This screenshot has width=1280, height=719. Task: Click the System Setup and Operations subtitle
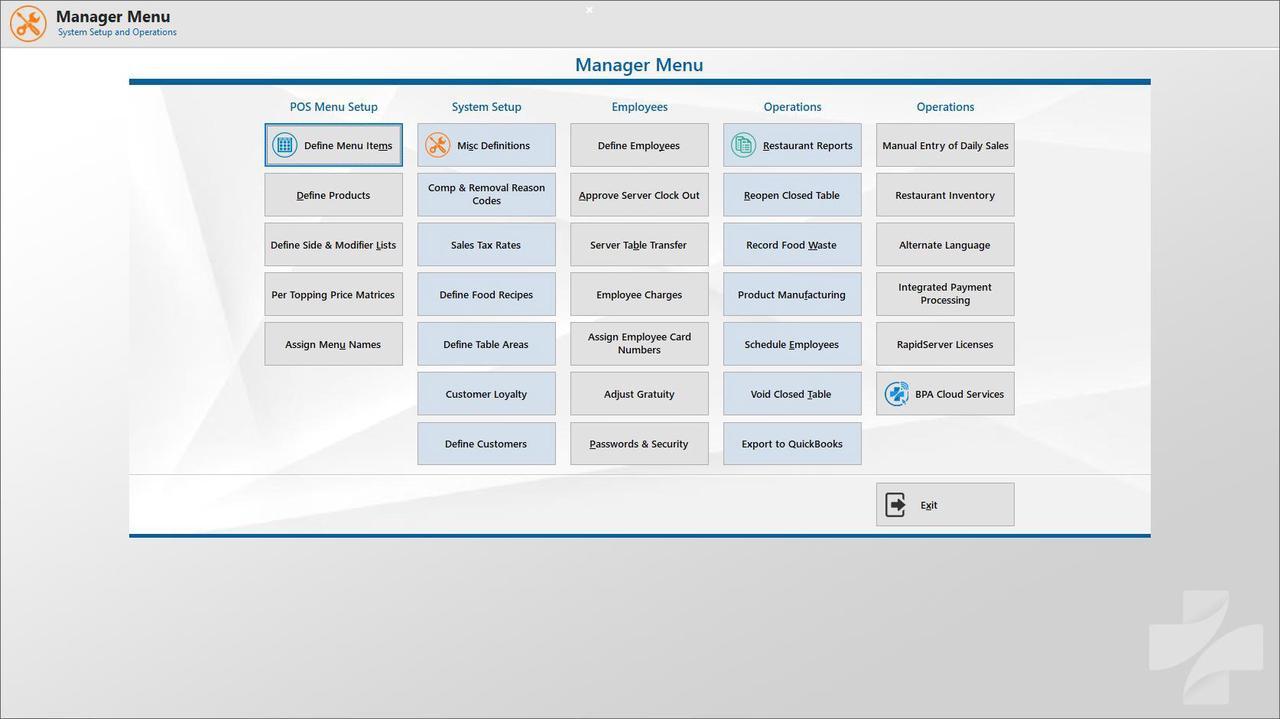[x=117, y=32]
